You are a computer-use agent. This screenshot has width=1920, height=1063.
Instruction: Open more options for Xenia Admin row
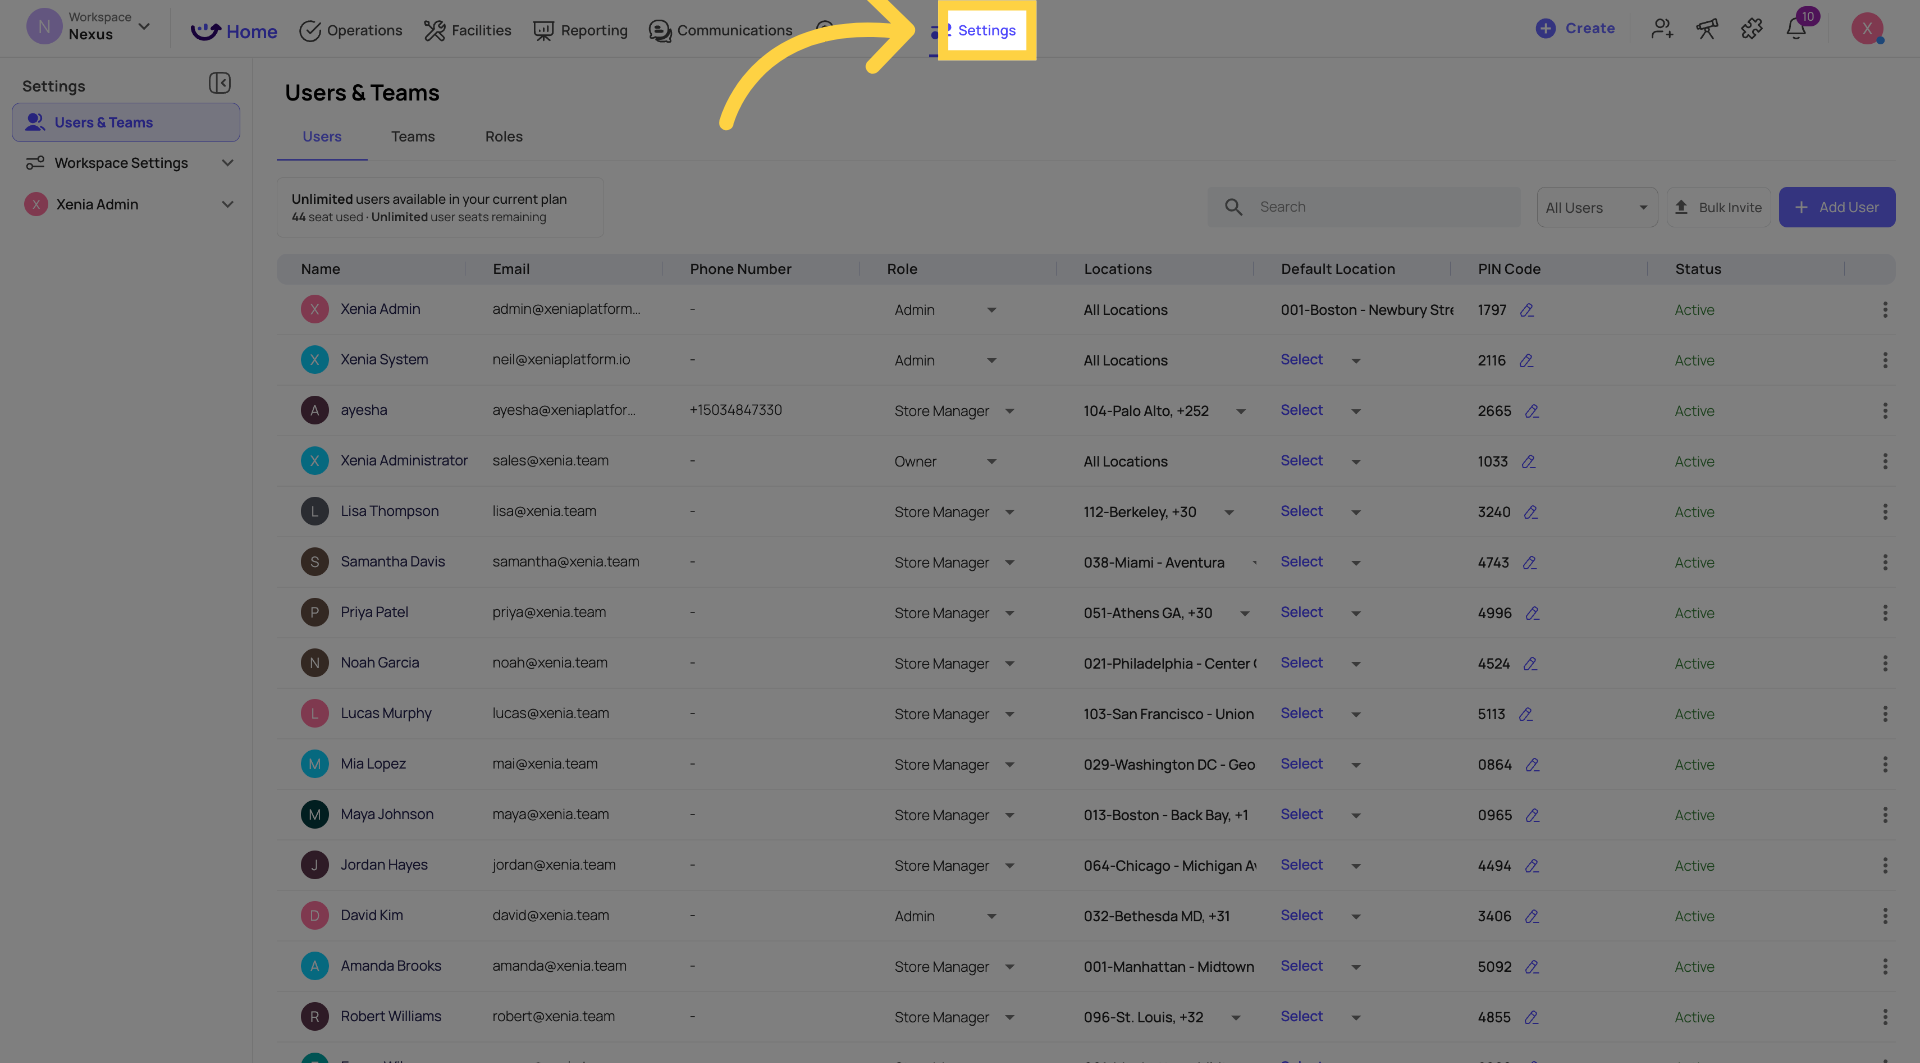tap(1885, 310)
